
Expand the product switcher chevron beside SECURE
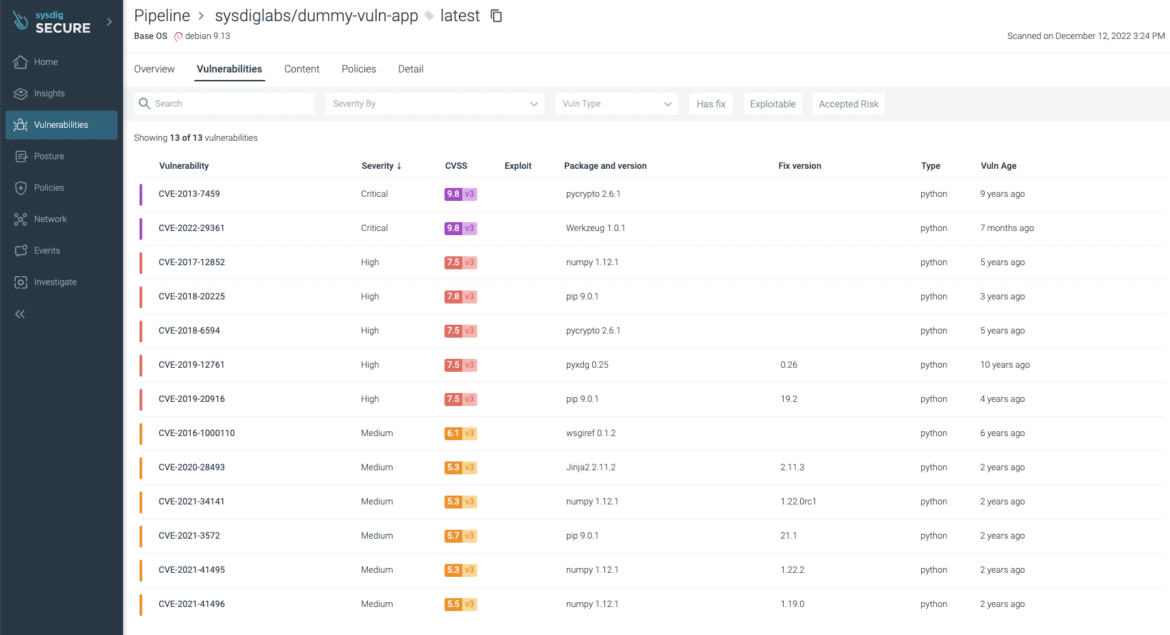(x=109, y=22)
